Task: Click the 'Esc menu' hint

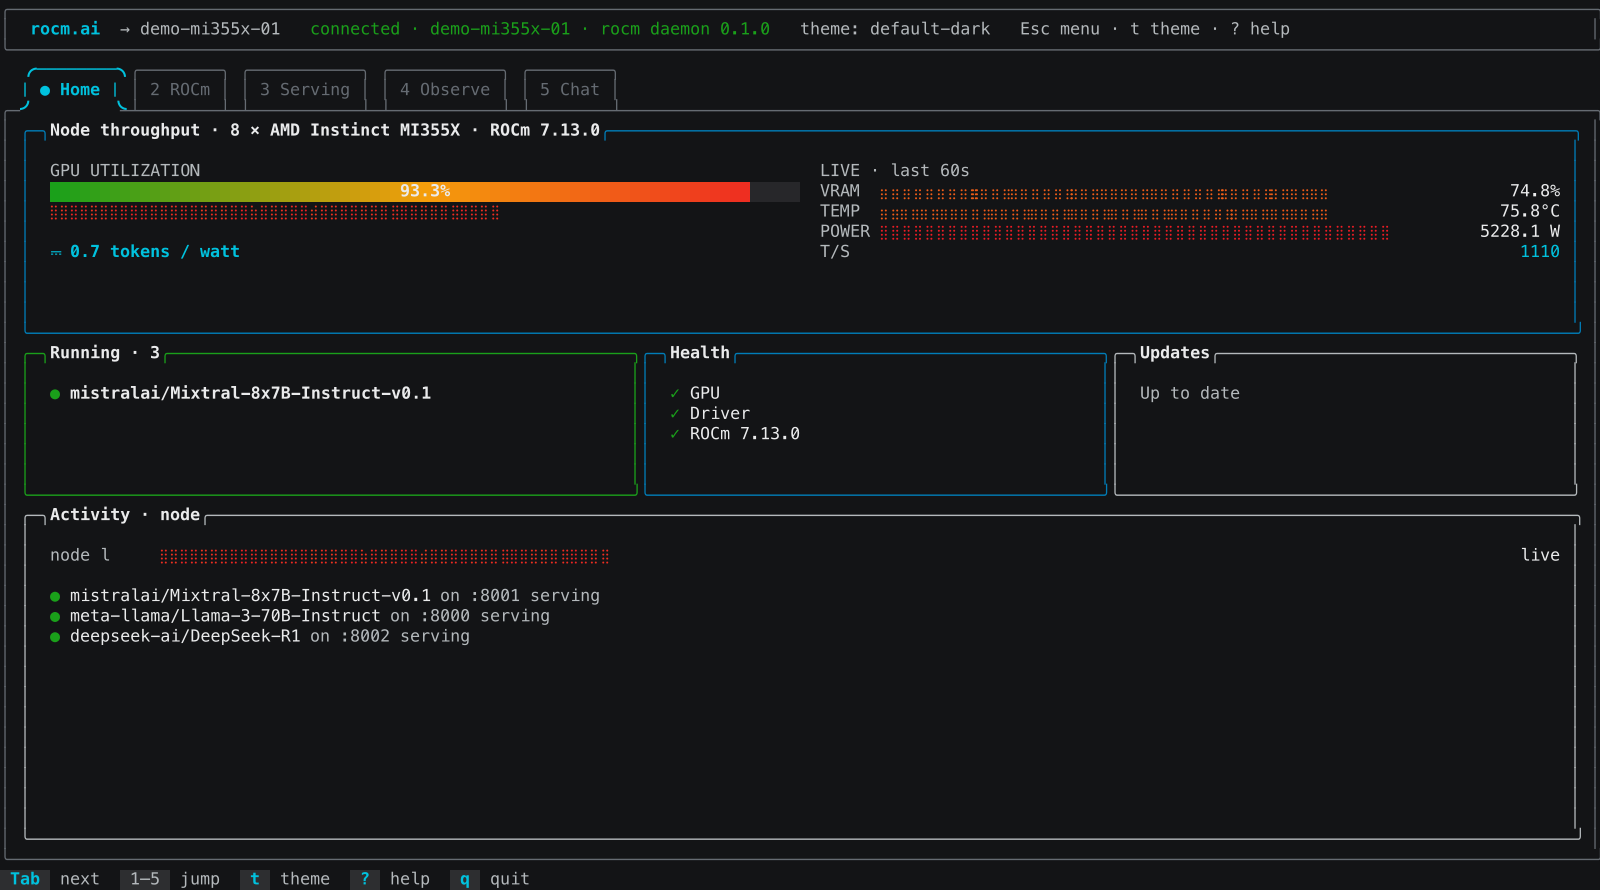Action: (x=1060, y=29)
